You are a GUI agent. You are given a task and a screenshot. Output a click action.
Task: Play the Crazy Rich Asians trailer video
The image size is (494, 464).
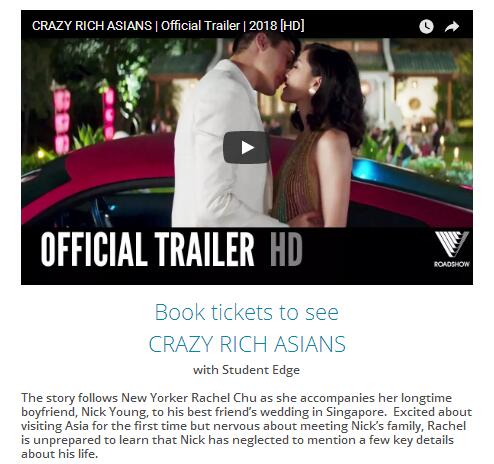coord(246,147)
